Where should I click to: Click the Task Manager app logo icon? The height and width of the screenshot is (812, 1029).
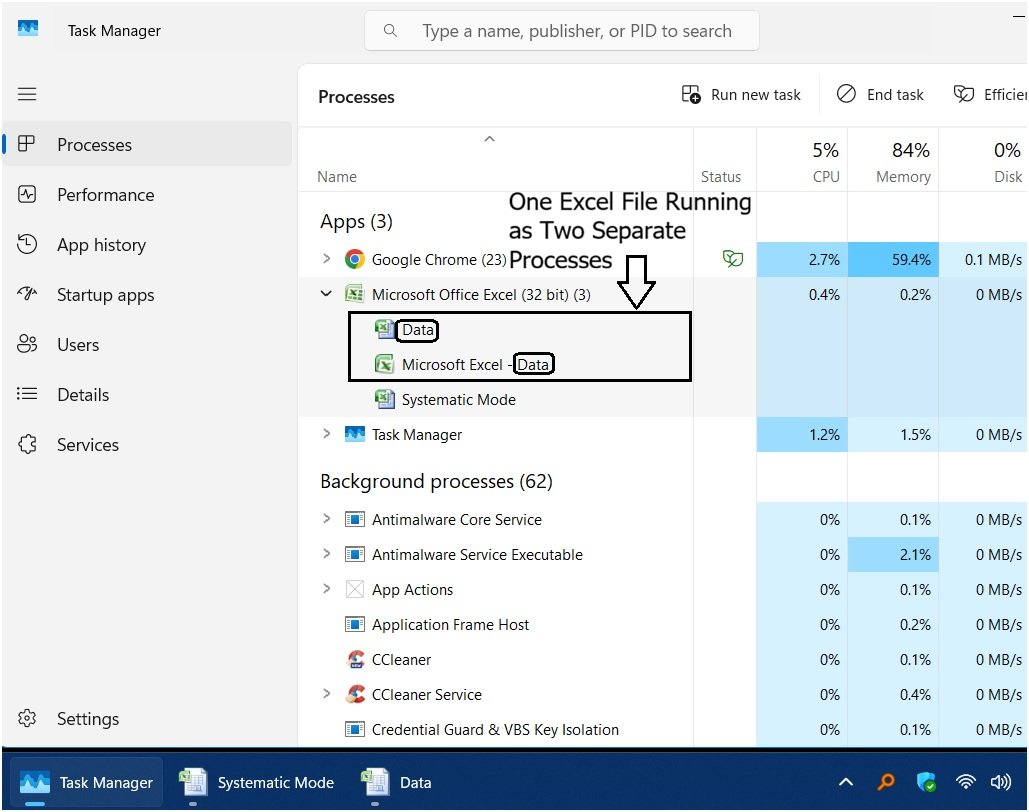(28, 30)
